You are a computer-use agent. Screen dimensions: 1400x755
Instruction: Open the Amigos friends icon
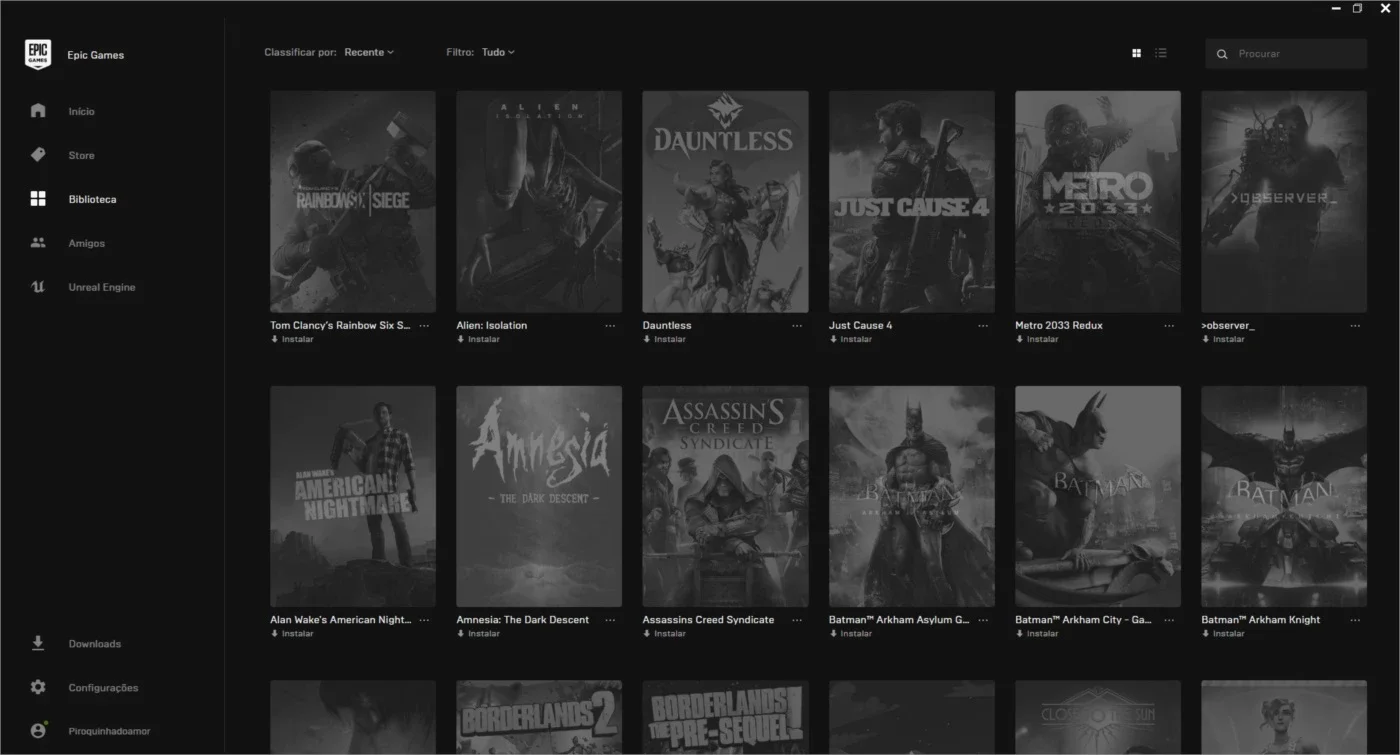[x=38, y=243]
